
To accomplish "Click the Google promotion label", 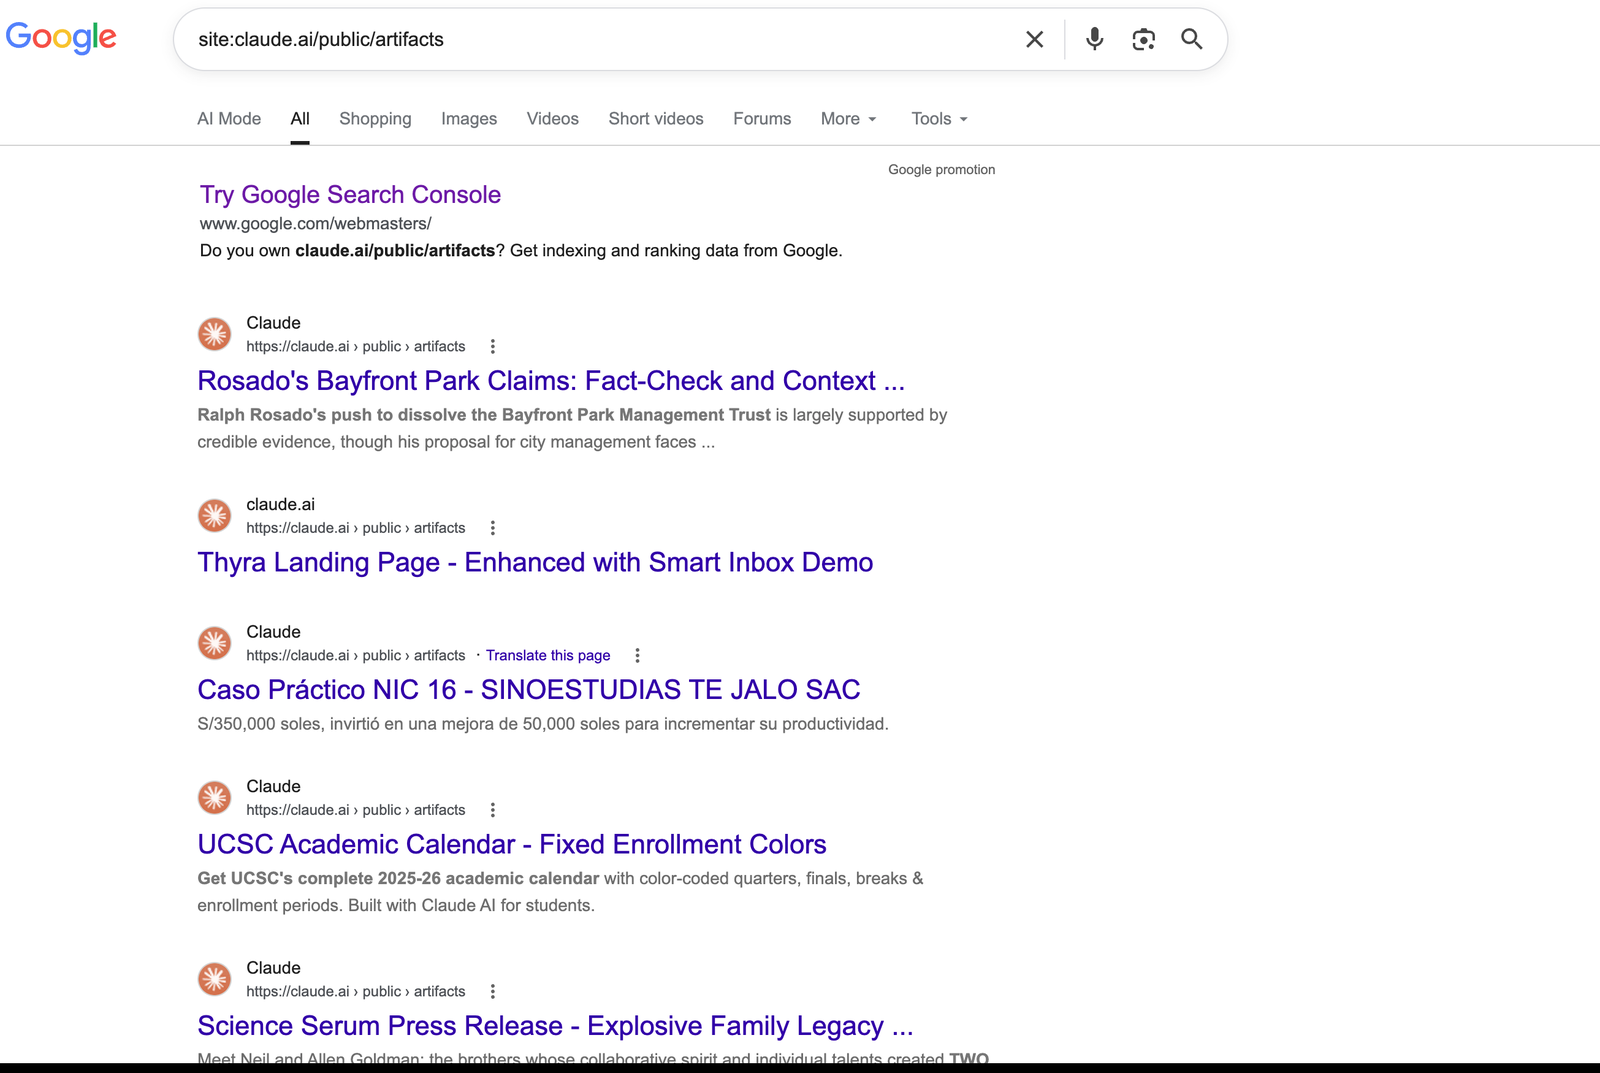I will 942,170.
